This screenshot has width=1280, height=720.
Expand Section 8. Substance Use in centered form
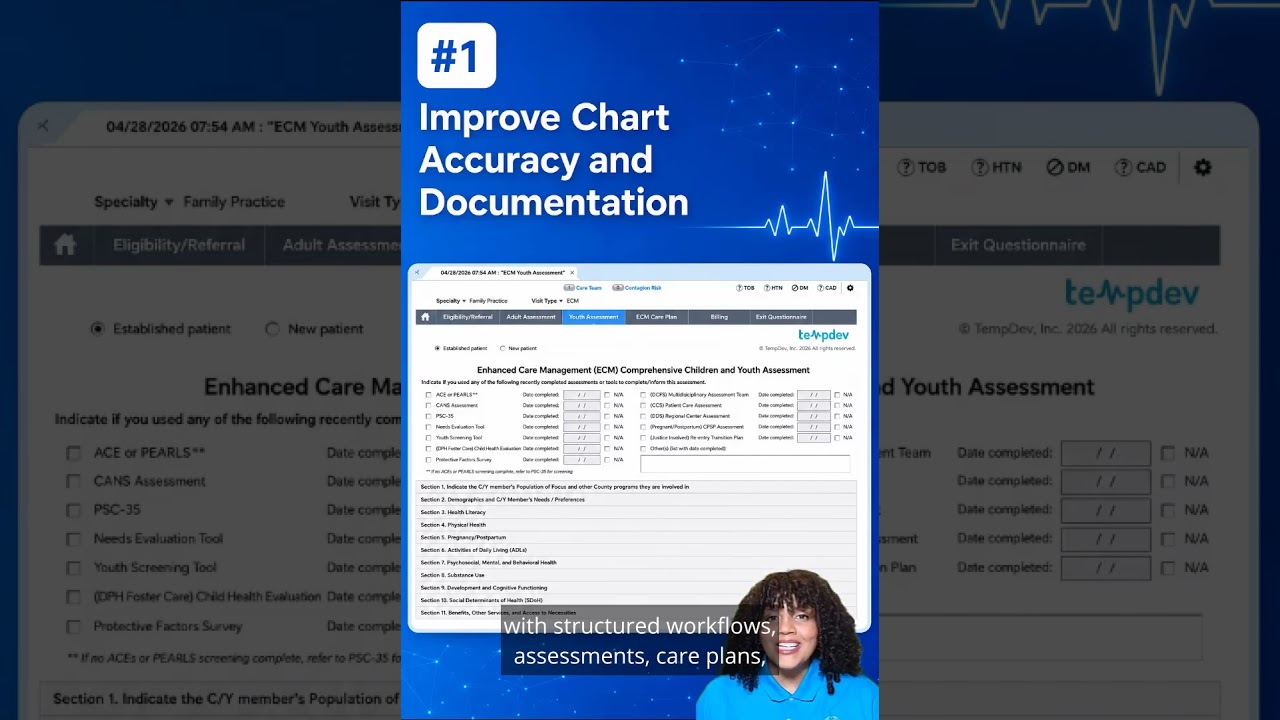636,575
